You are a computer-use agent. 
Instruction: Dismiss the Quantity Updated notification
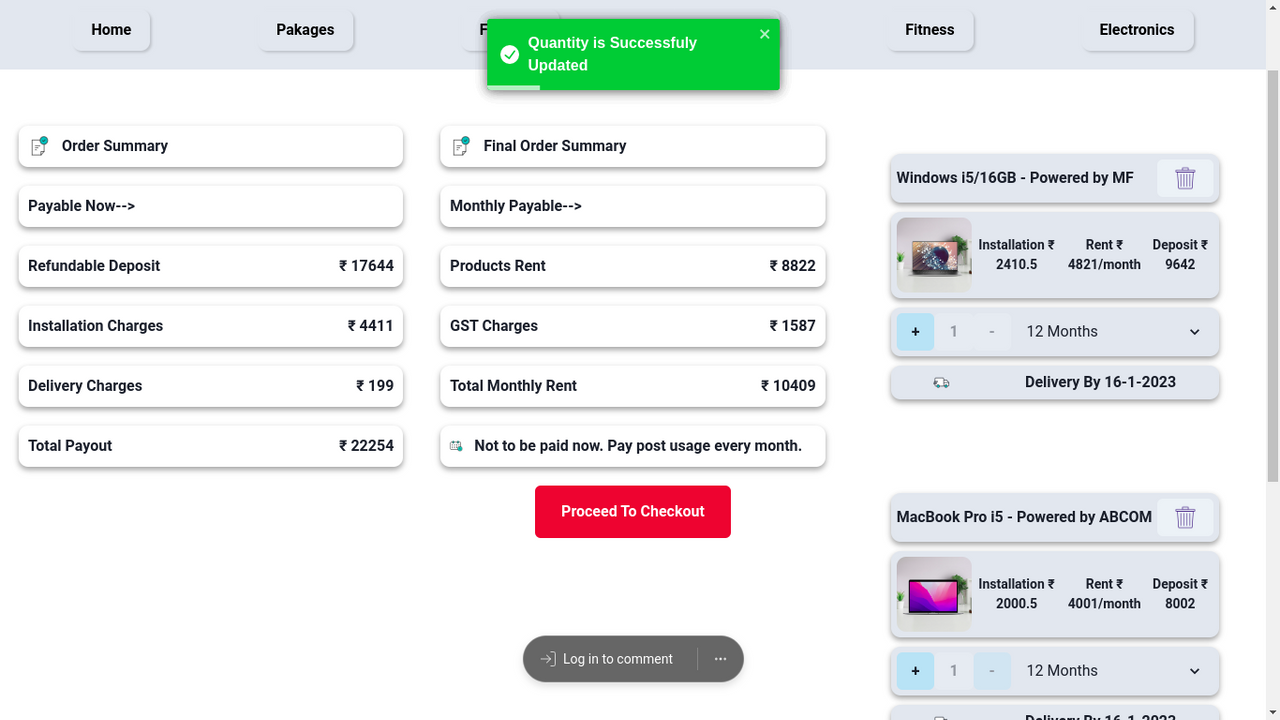click(x=764, y=33)
